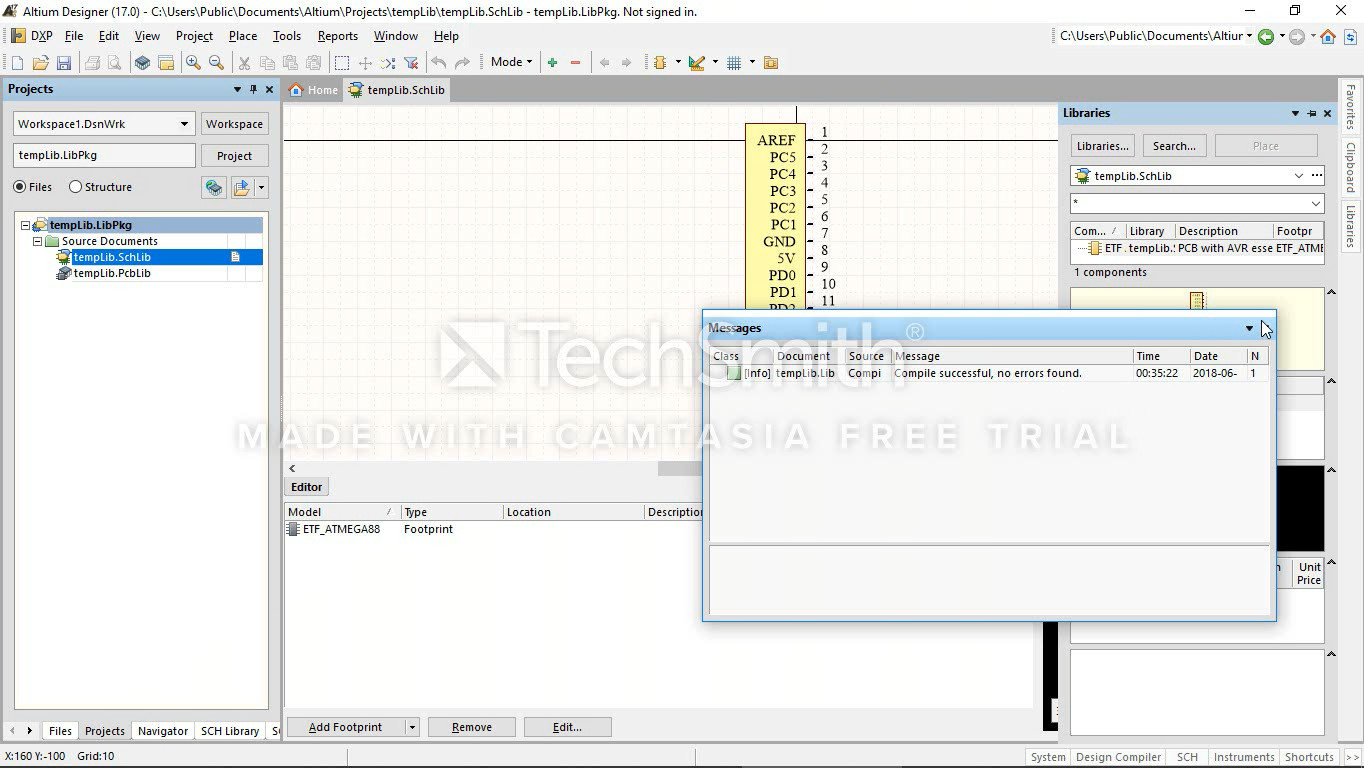Click the Save icon in toolbar
The image size is (1364, 768).
(63, 63)
